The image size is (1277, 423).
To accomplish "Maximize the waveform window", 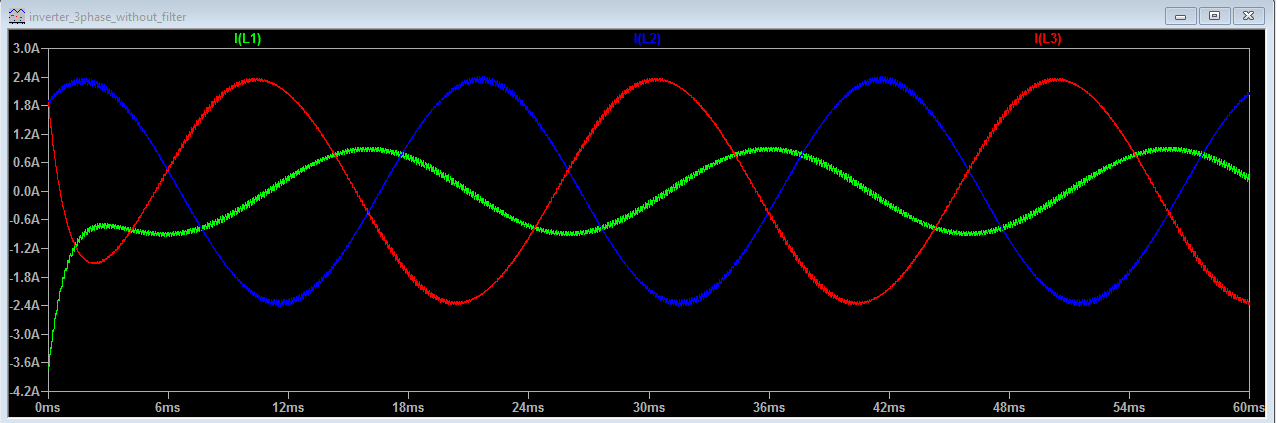I will click(x=1214, y=16).
